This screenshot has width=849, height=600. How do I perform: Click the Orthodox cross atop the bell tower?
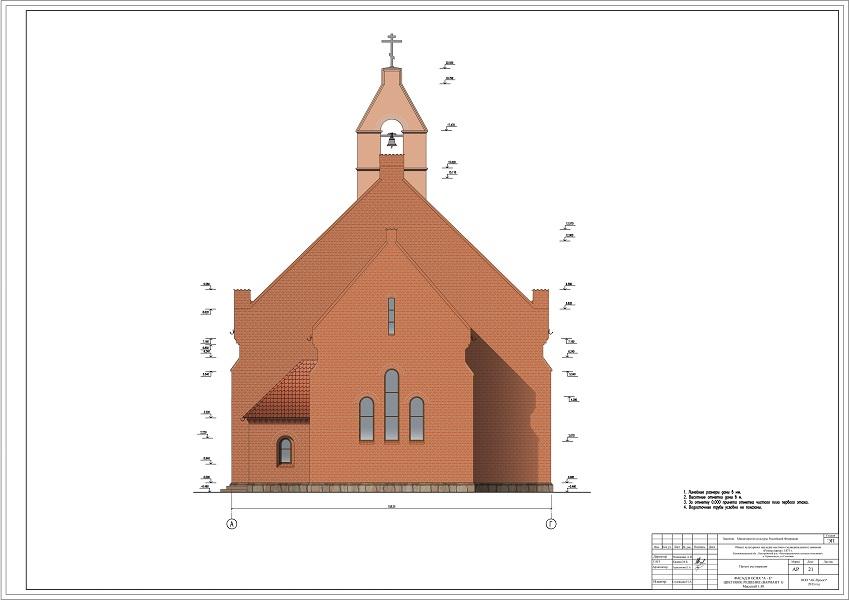point(391,48)
